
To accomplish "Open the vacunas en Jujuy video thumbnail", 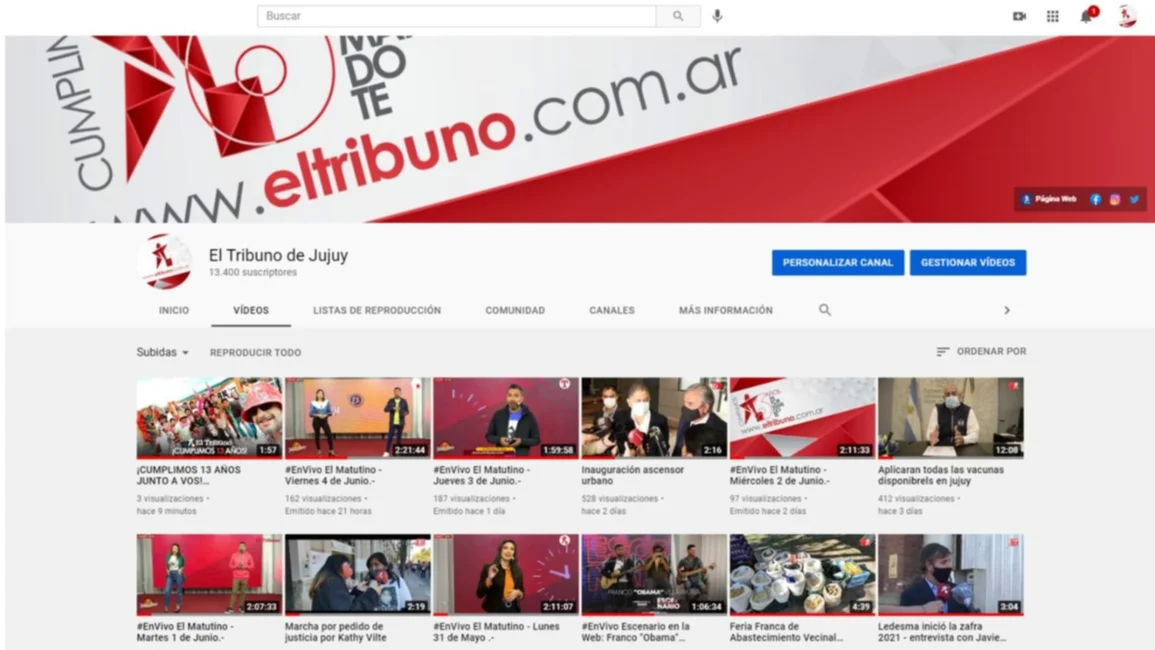I will click(x=951, y=418).
